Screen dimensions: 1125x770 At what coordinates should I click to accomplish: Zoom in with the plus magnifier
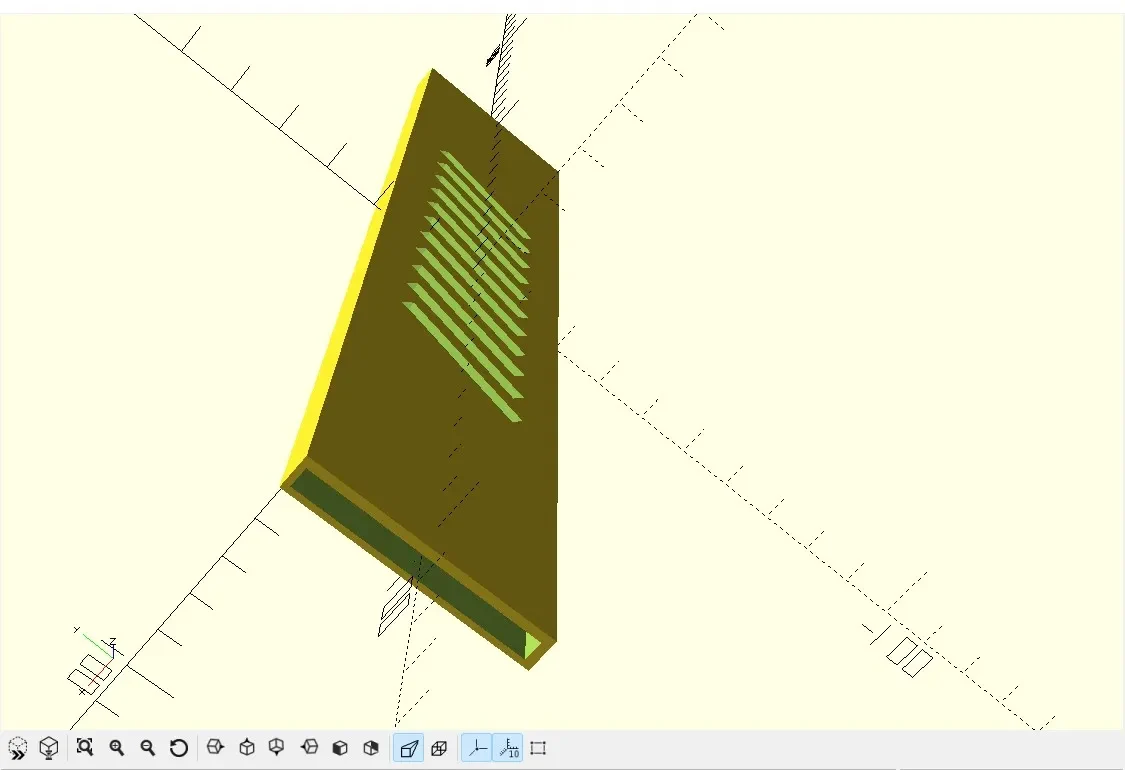point(116,748)
